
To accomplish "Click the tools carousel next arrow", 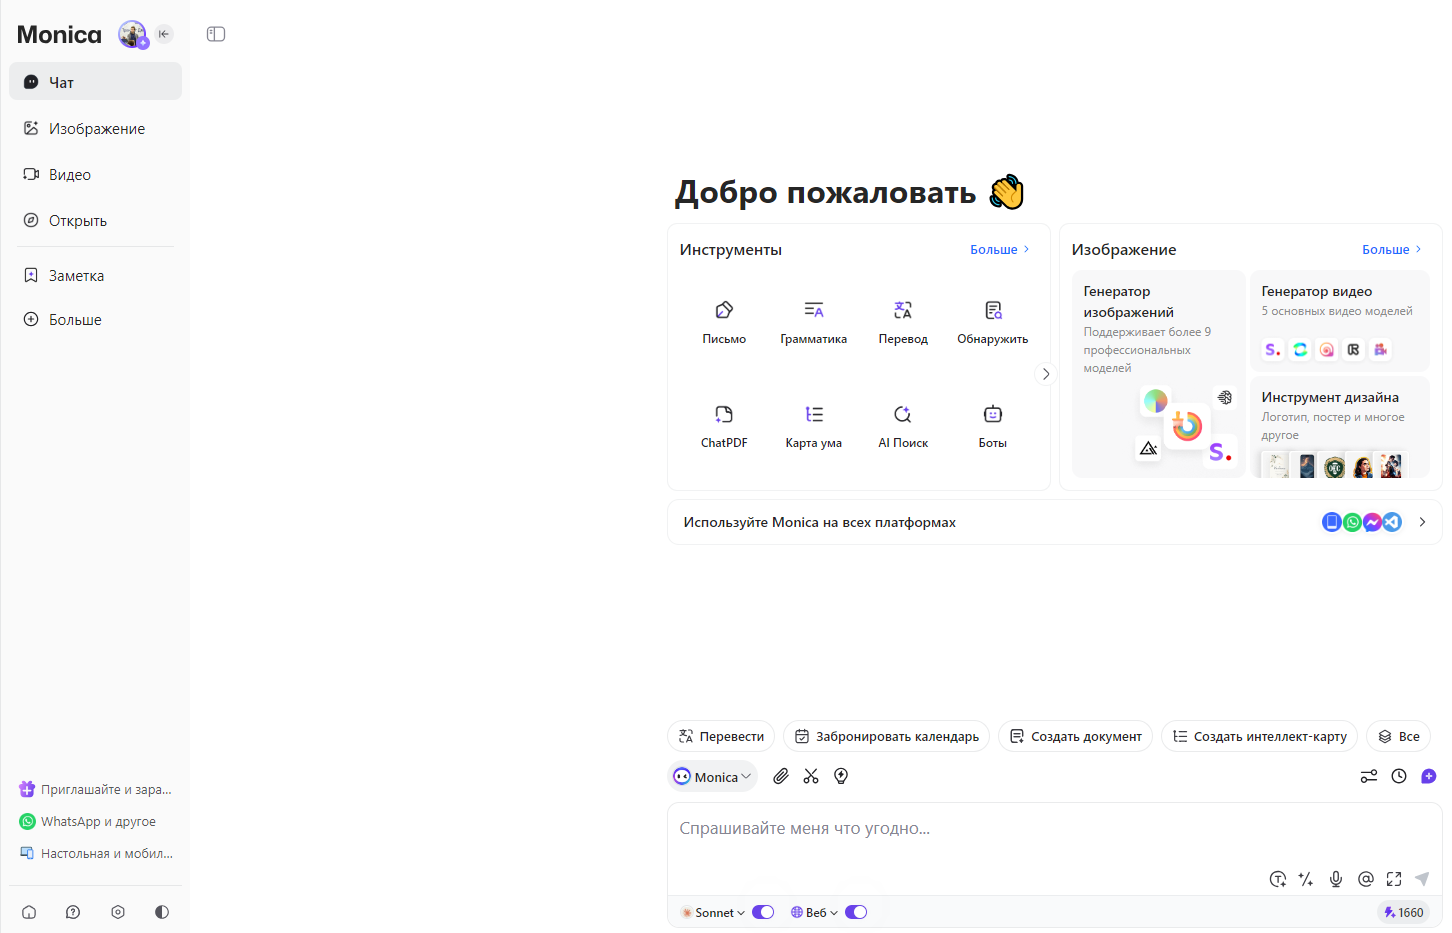I will [x=1046, y=374].
